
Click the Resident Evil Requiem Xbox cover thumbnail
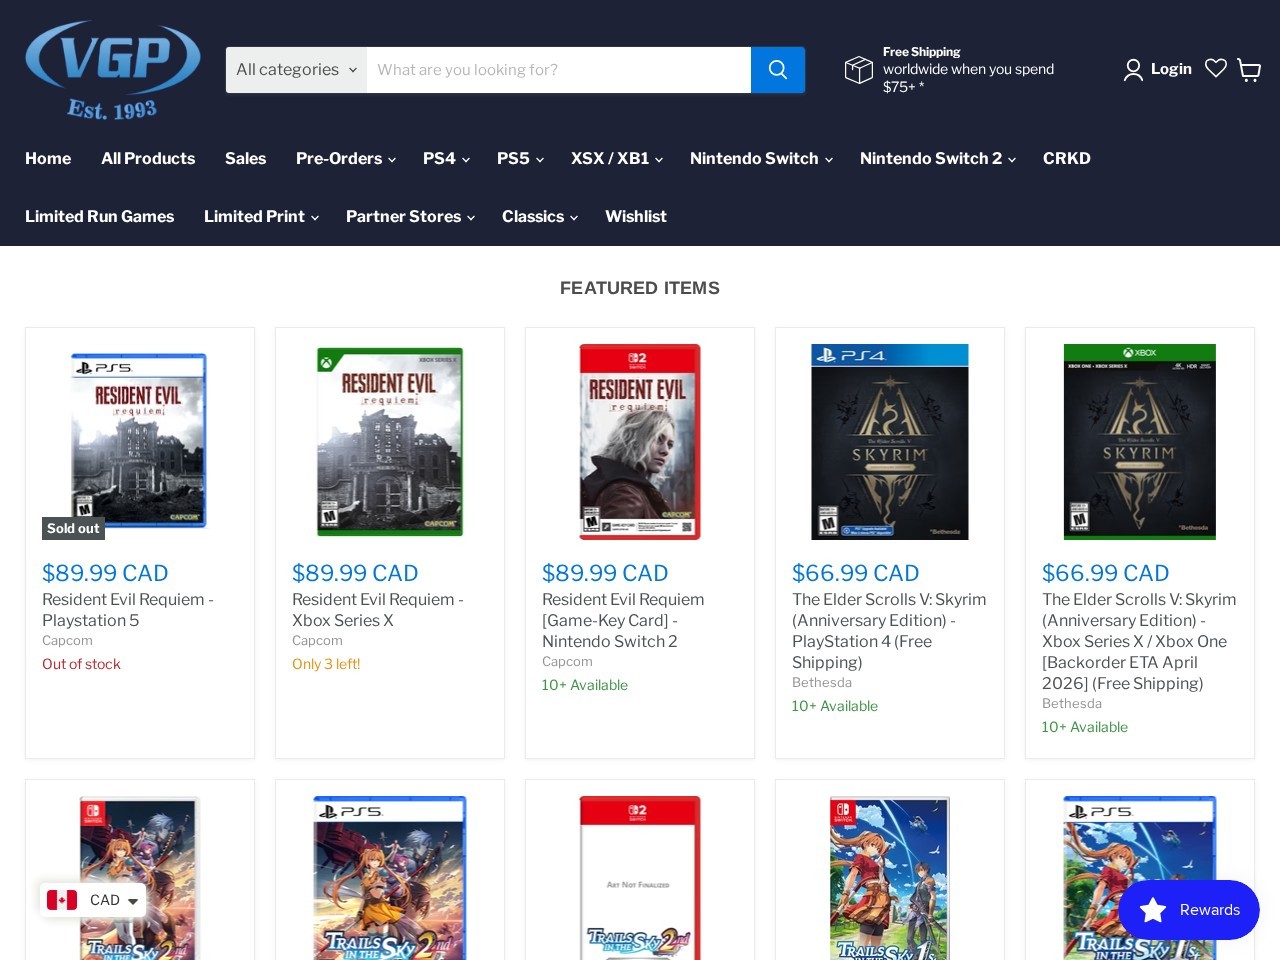(389, 442)
